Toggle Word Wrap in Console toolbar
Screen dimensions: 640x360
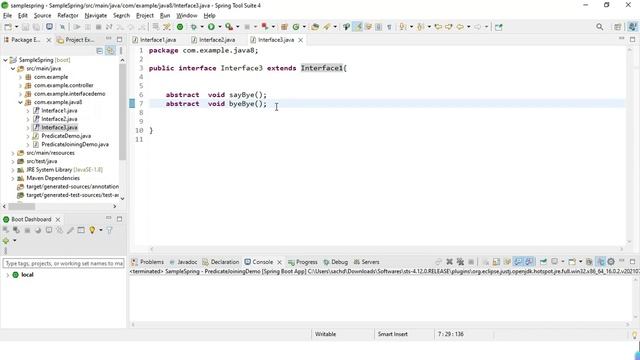[507, 262]
